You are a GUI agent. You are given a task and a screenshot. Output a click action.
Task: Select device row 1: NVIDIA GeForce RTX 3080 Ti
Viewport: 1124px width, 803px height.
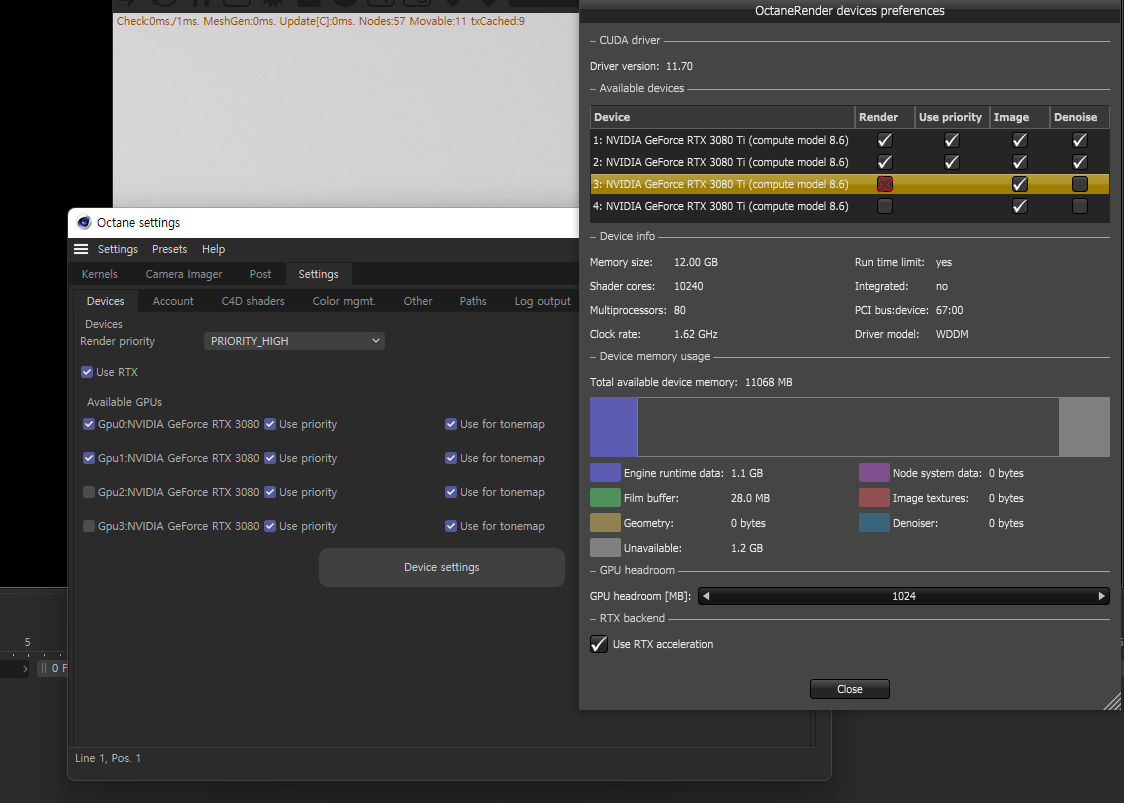[x=849, y=141]
